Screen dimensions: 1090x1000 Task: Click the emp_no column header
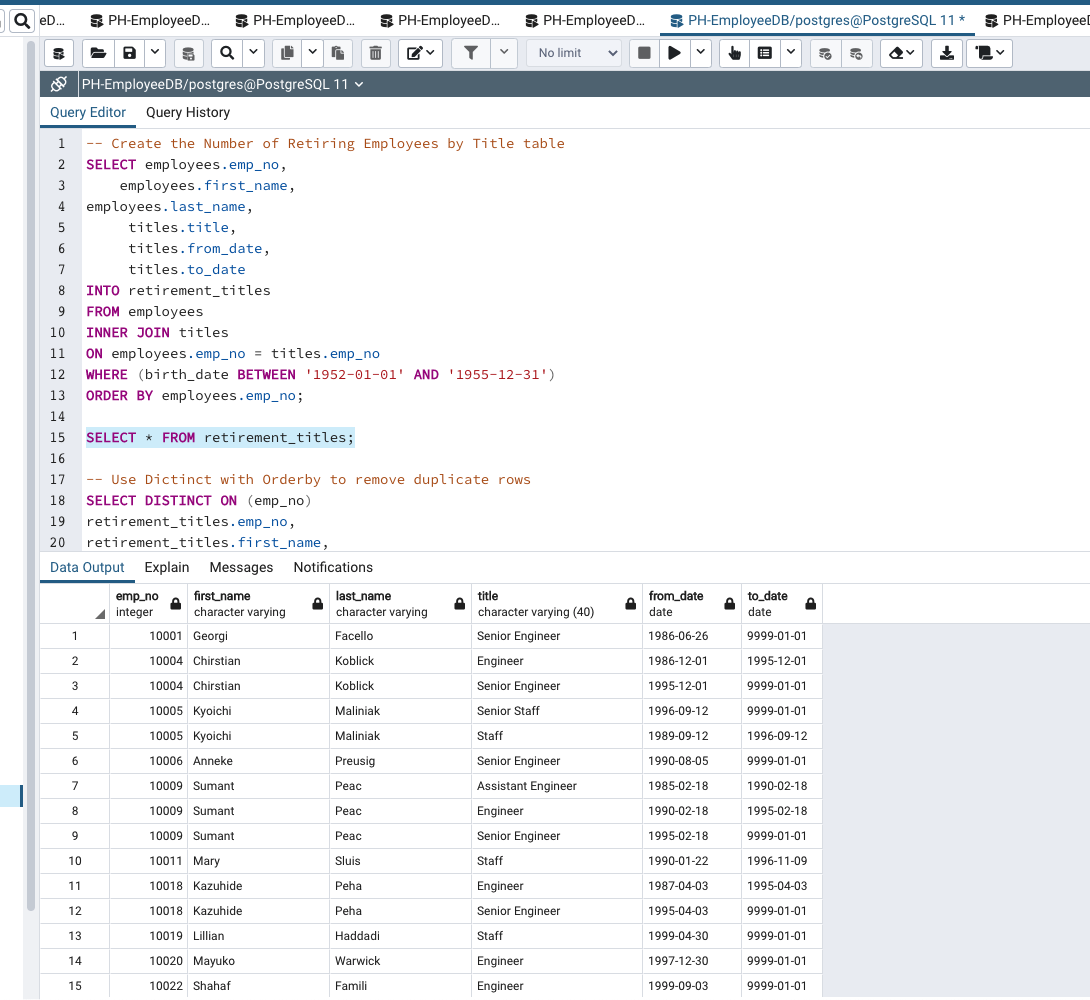click(148, 604)
